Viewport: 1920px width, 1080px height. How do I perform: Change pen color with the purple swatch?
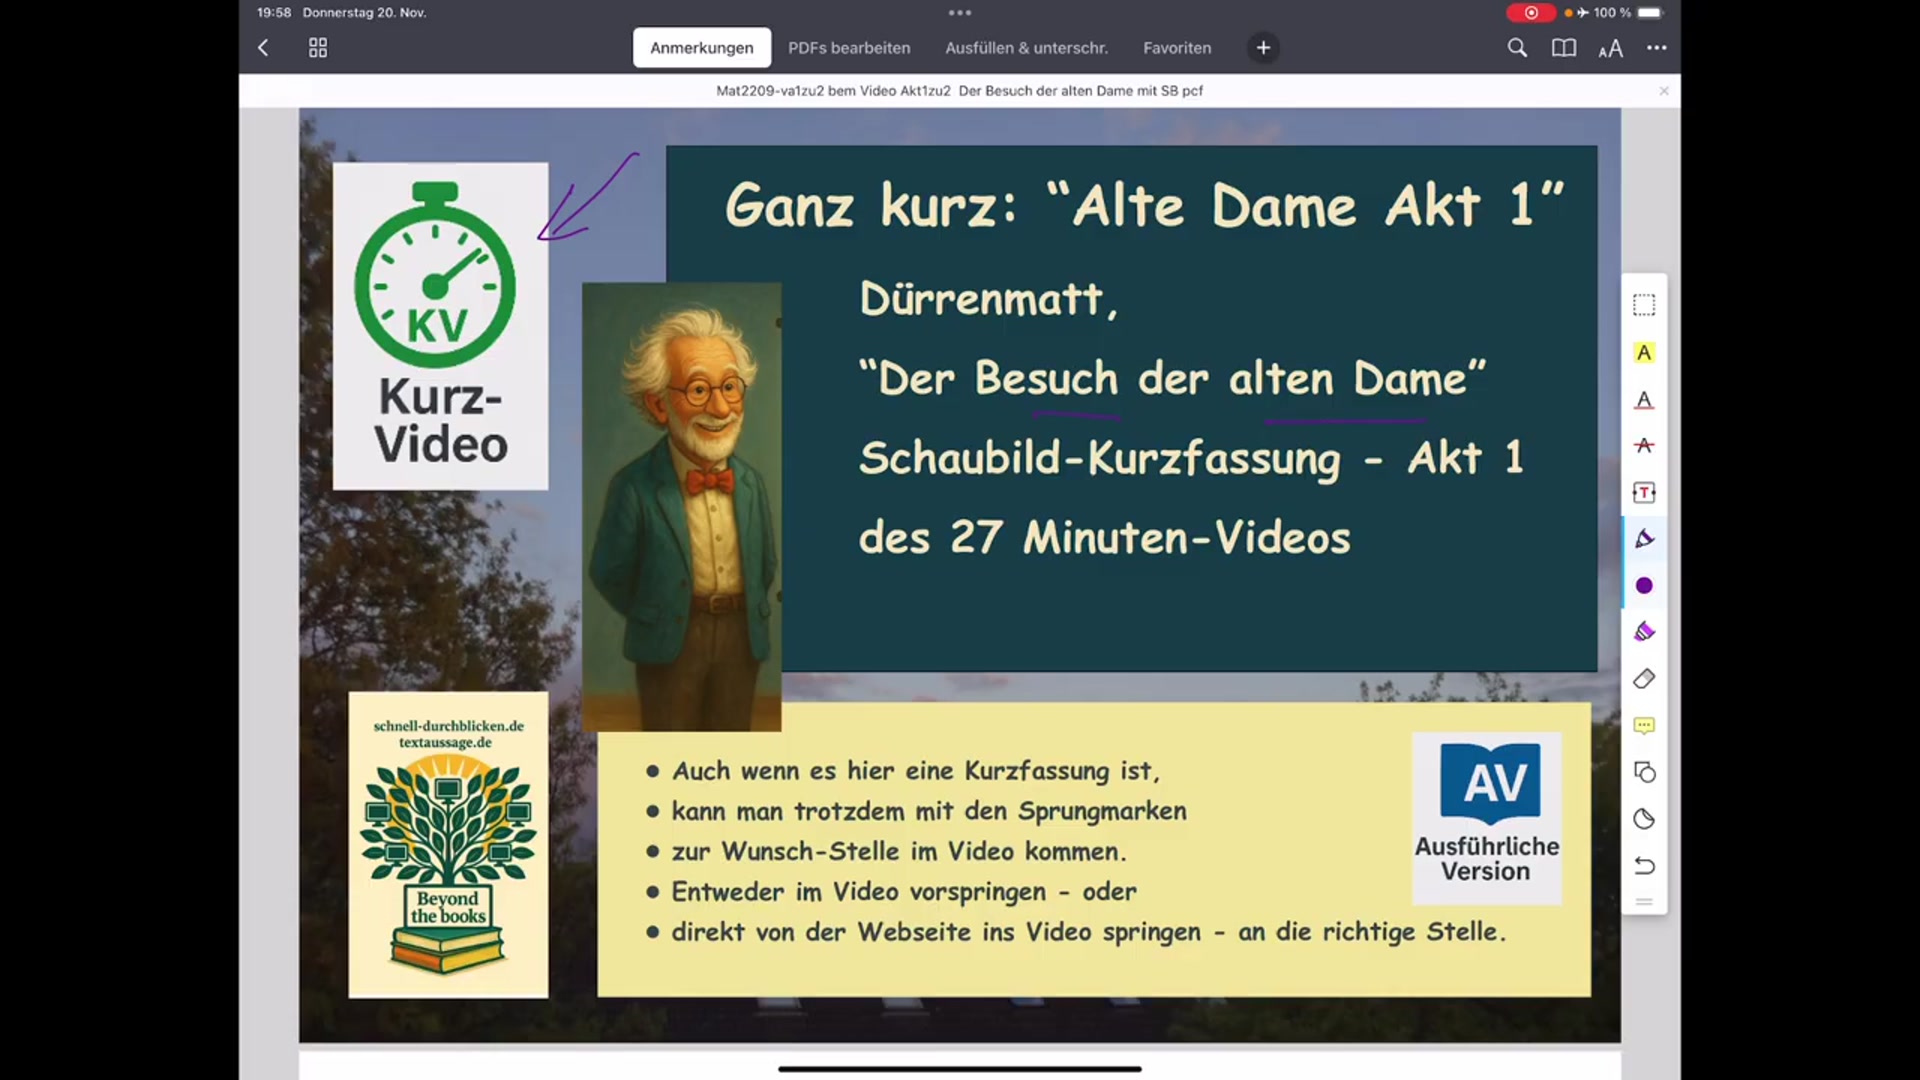1644,585
